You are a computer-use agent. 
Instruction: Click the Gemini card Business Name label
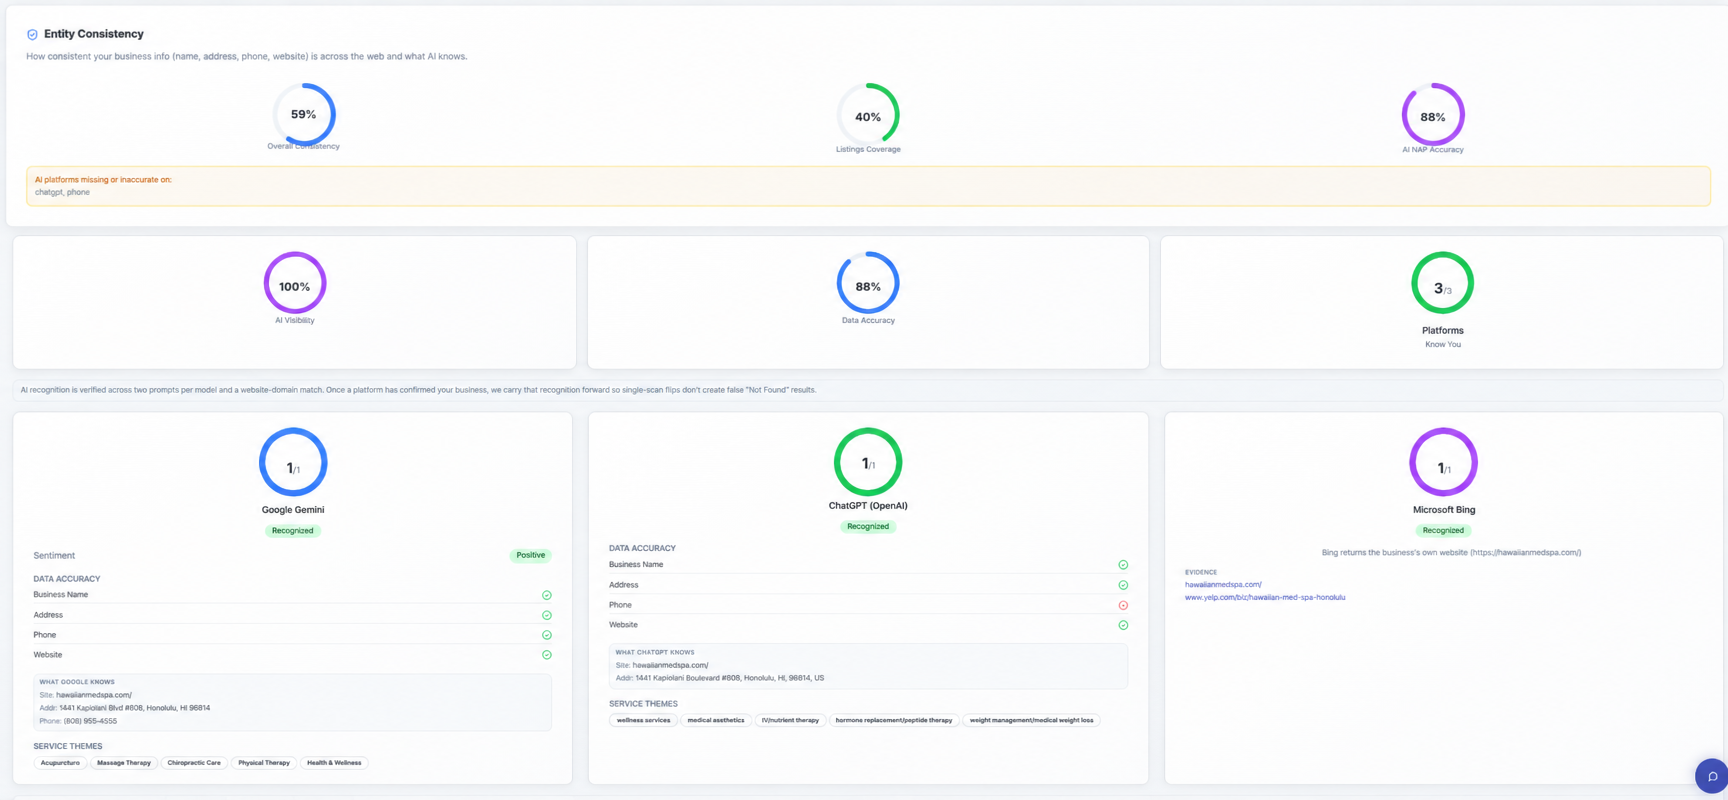point(61,595)
